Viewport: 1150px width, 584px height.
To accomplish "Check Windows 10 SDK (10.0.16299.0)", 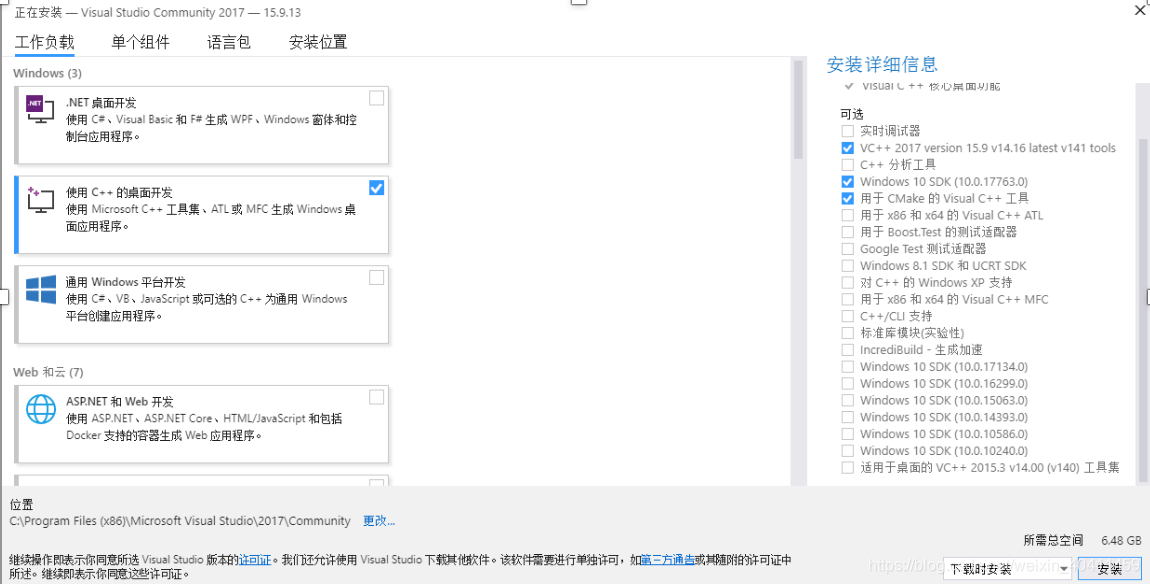I will click(847, 384).
